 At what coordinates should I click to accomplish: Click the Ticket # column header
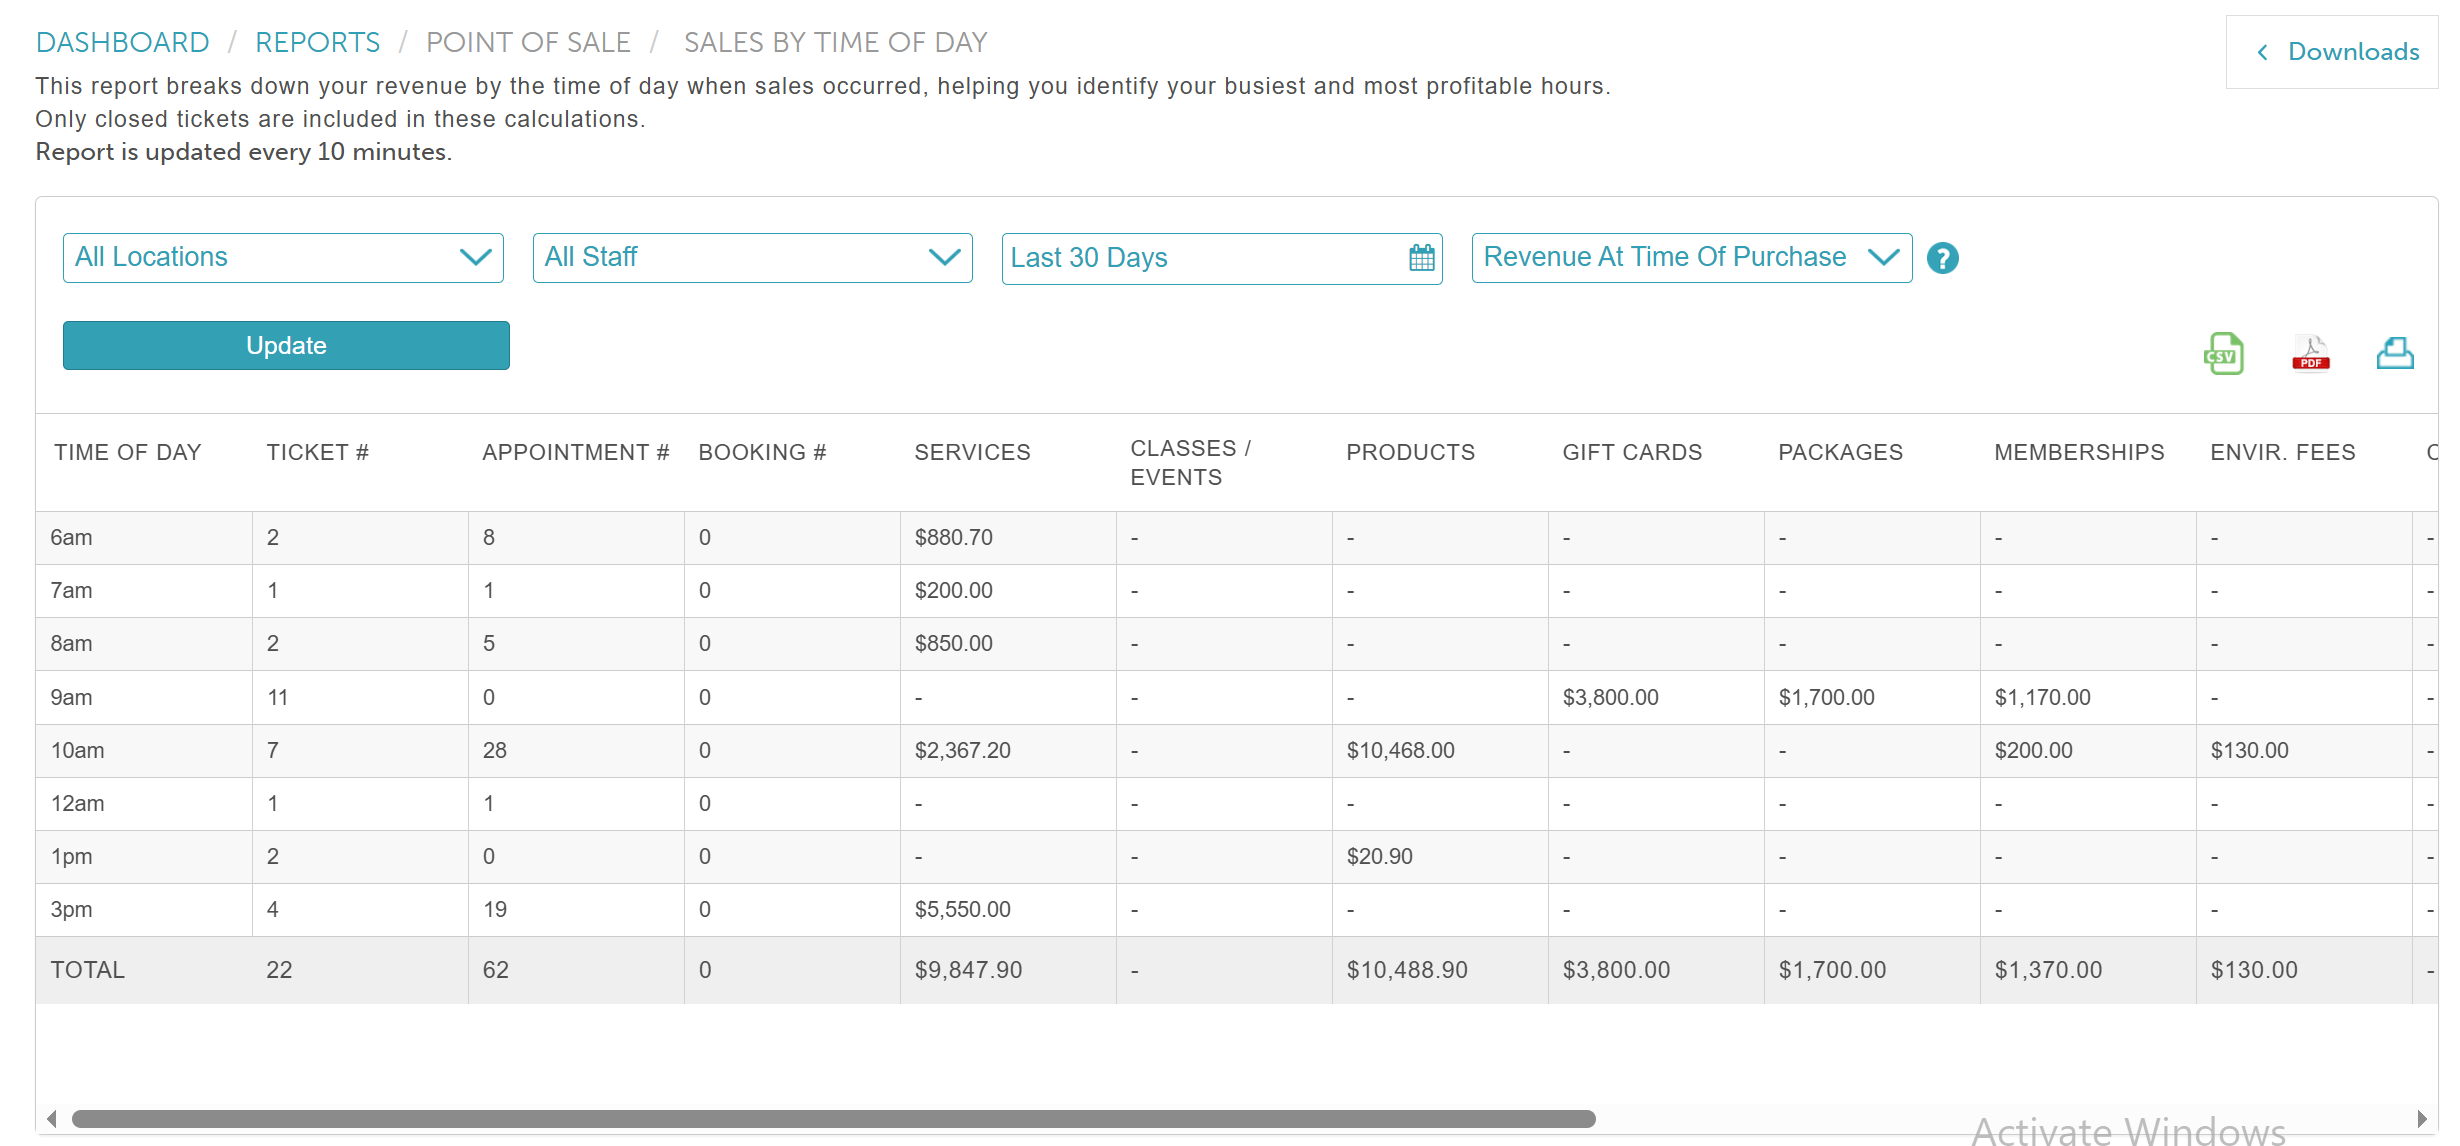click(317, 452)
